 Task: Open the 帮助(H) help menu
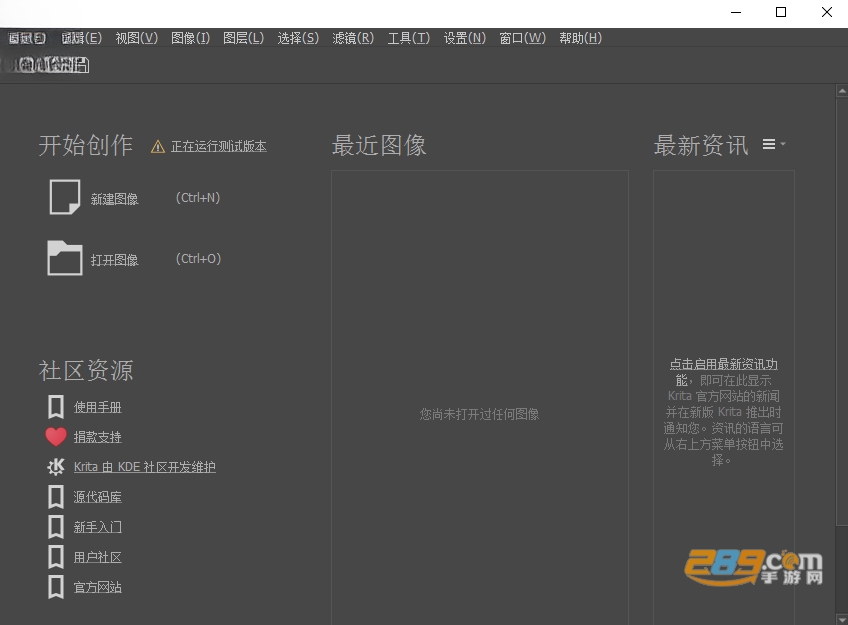580,38
